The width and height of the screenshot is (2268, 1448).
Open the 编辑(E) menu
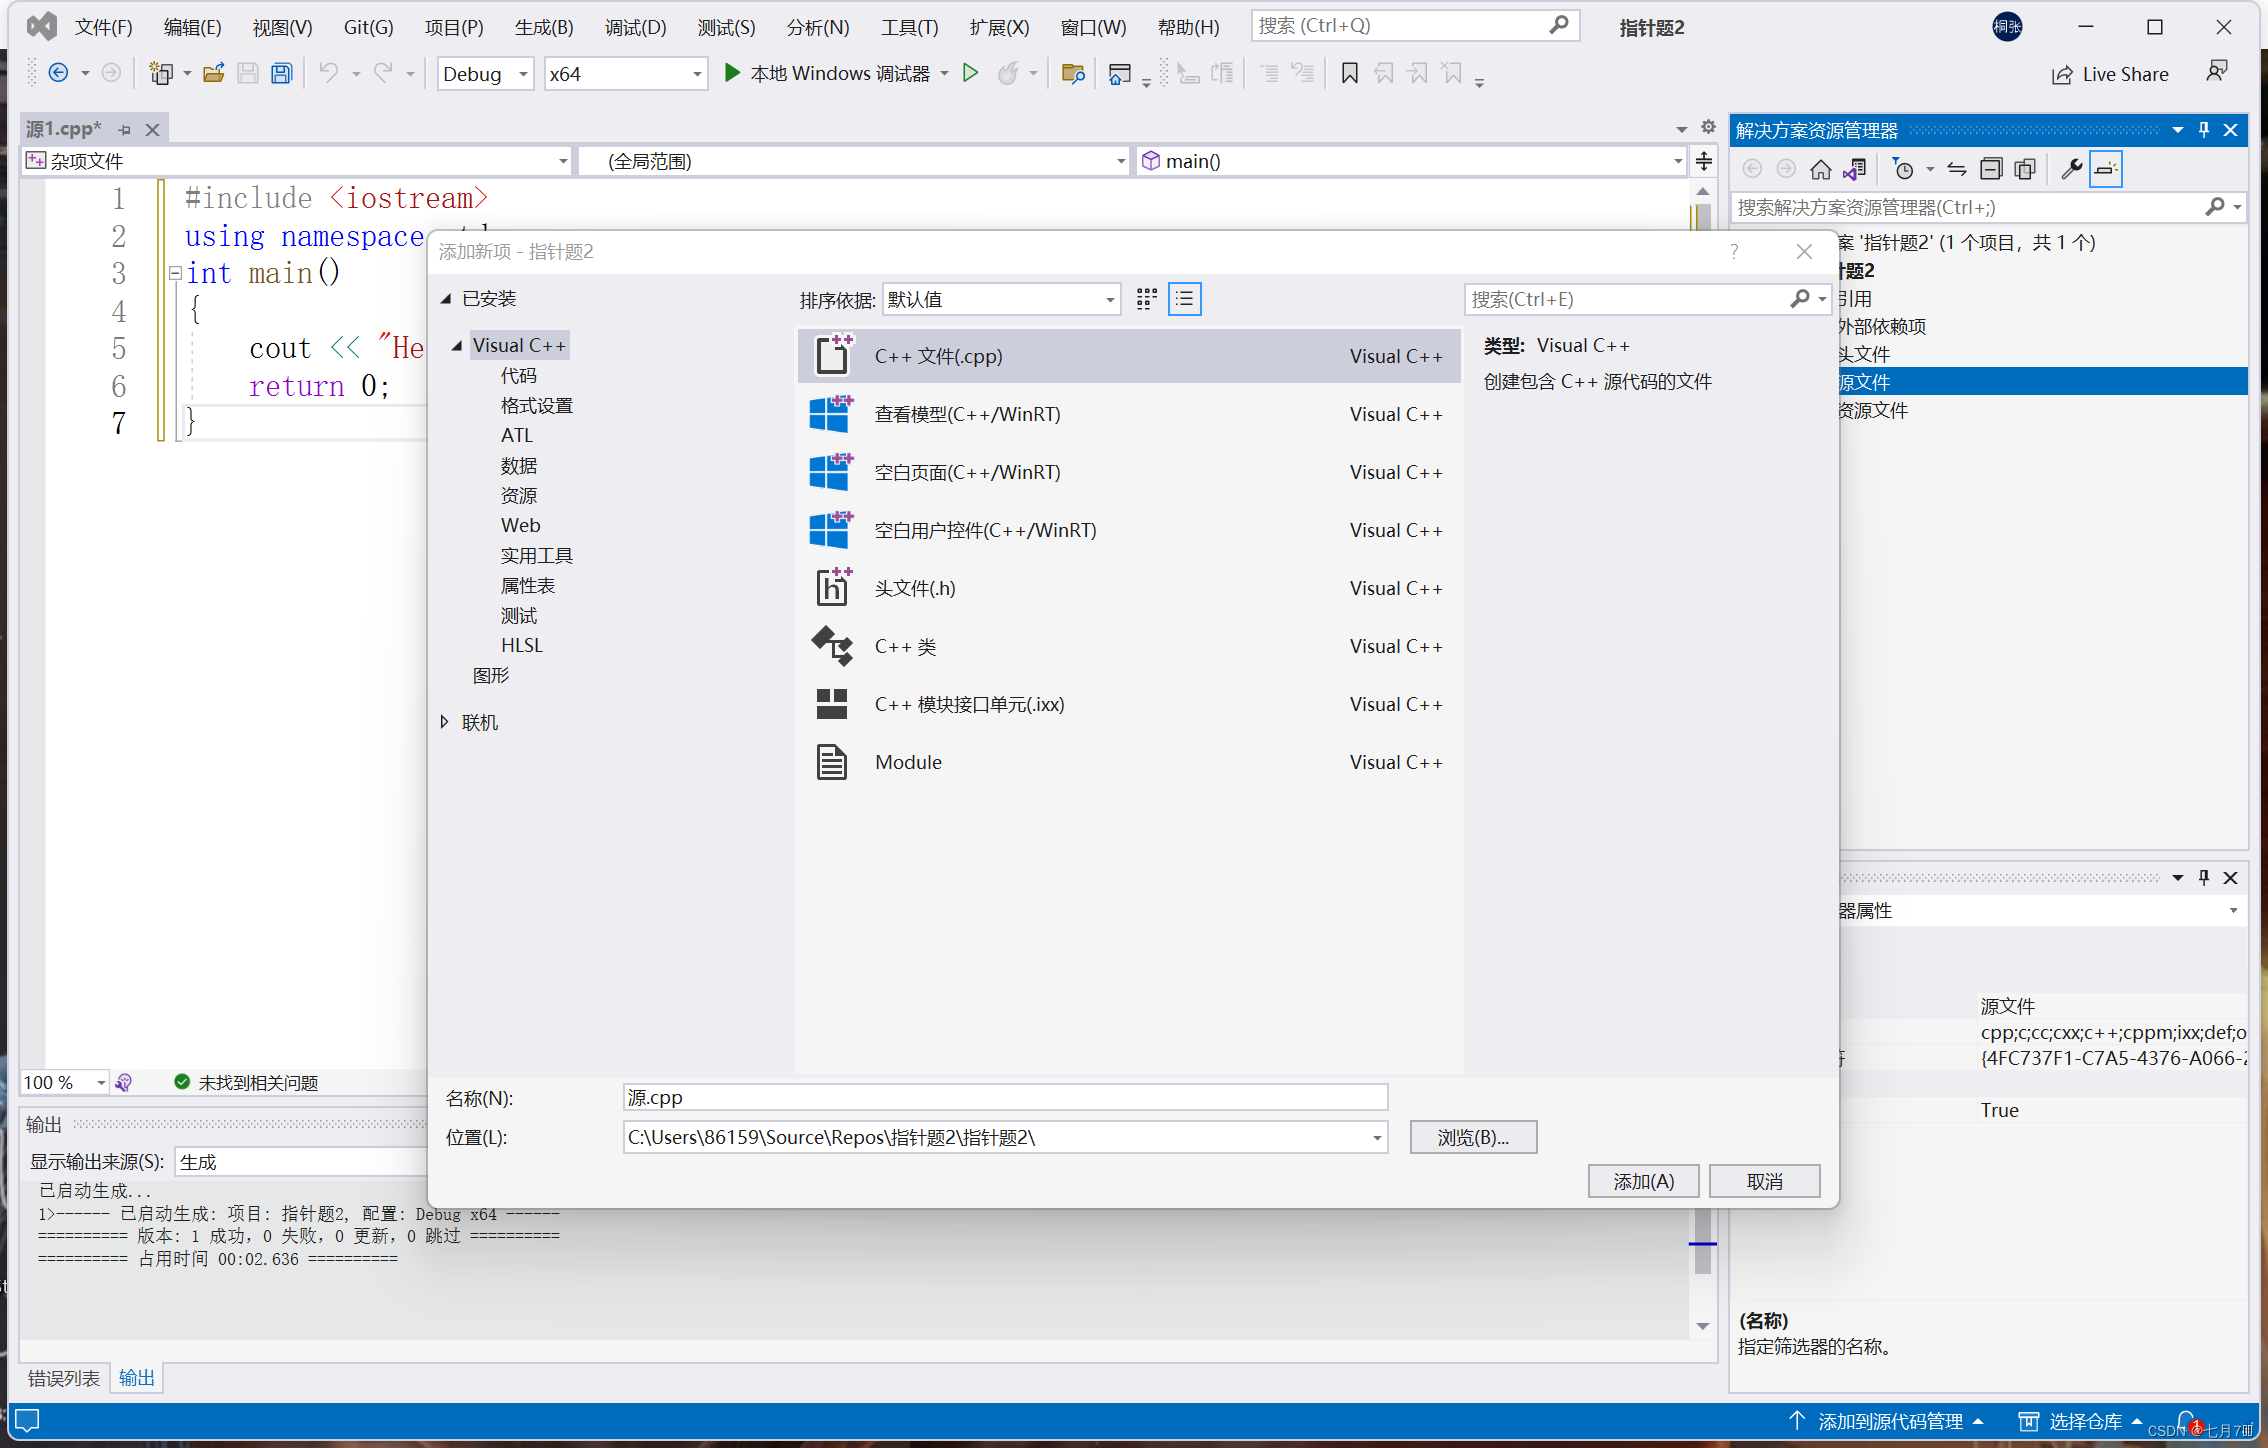click(192, 27)
